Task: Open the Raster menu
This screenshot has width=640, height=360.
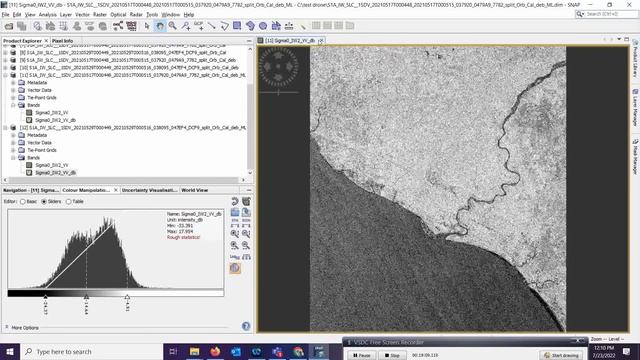Action: [x=100, y=15]
